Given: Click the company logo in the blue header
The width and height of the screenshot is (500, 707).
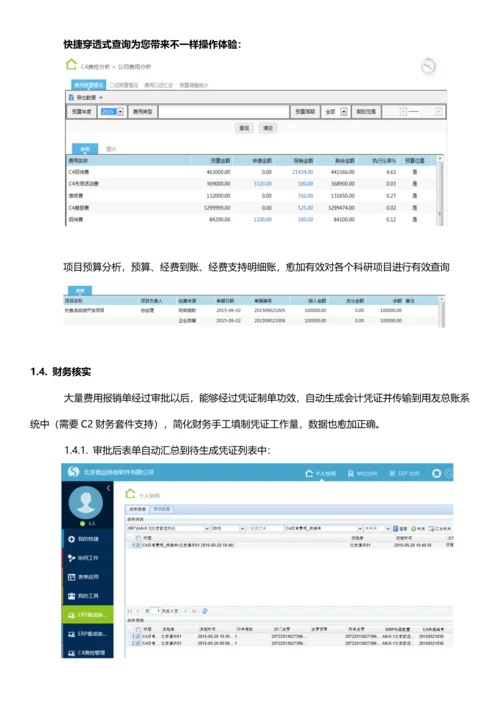Looking at the screenshot, I should 73,472.
